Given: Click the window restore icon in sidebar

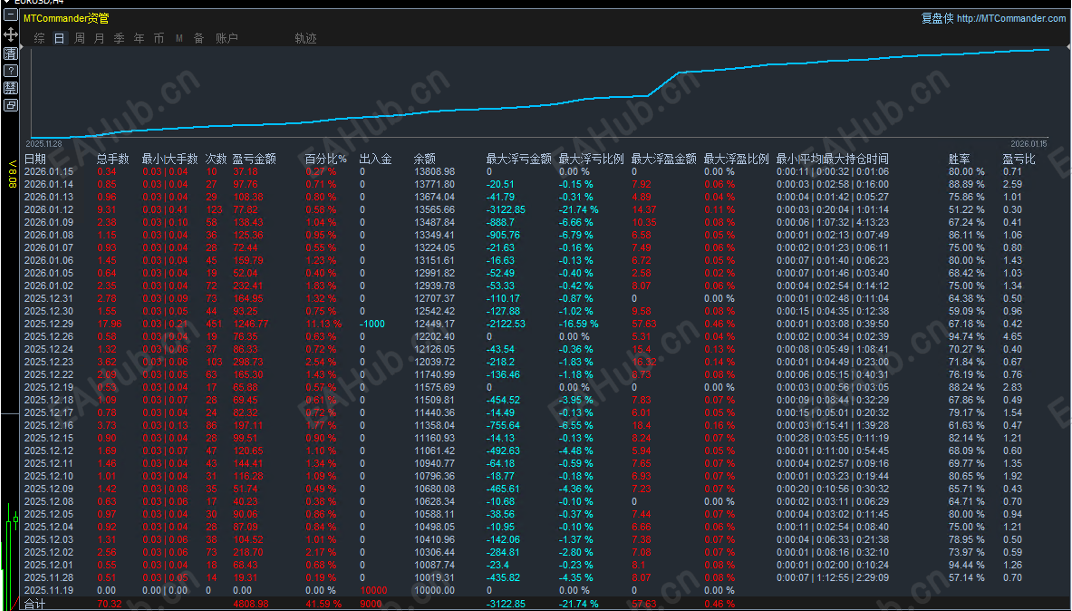Looking at the screenshot, I should [x=10, y=105].
